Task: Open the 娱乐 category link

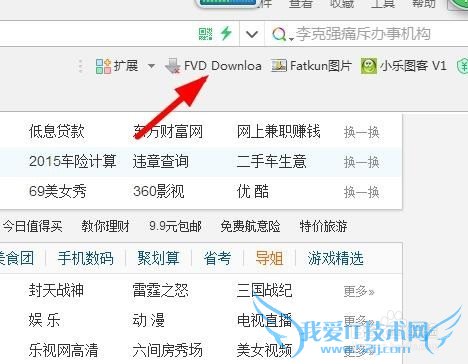Action: tap(44, 320)
